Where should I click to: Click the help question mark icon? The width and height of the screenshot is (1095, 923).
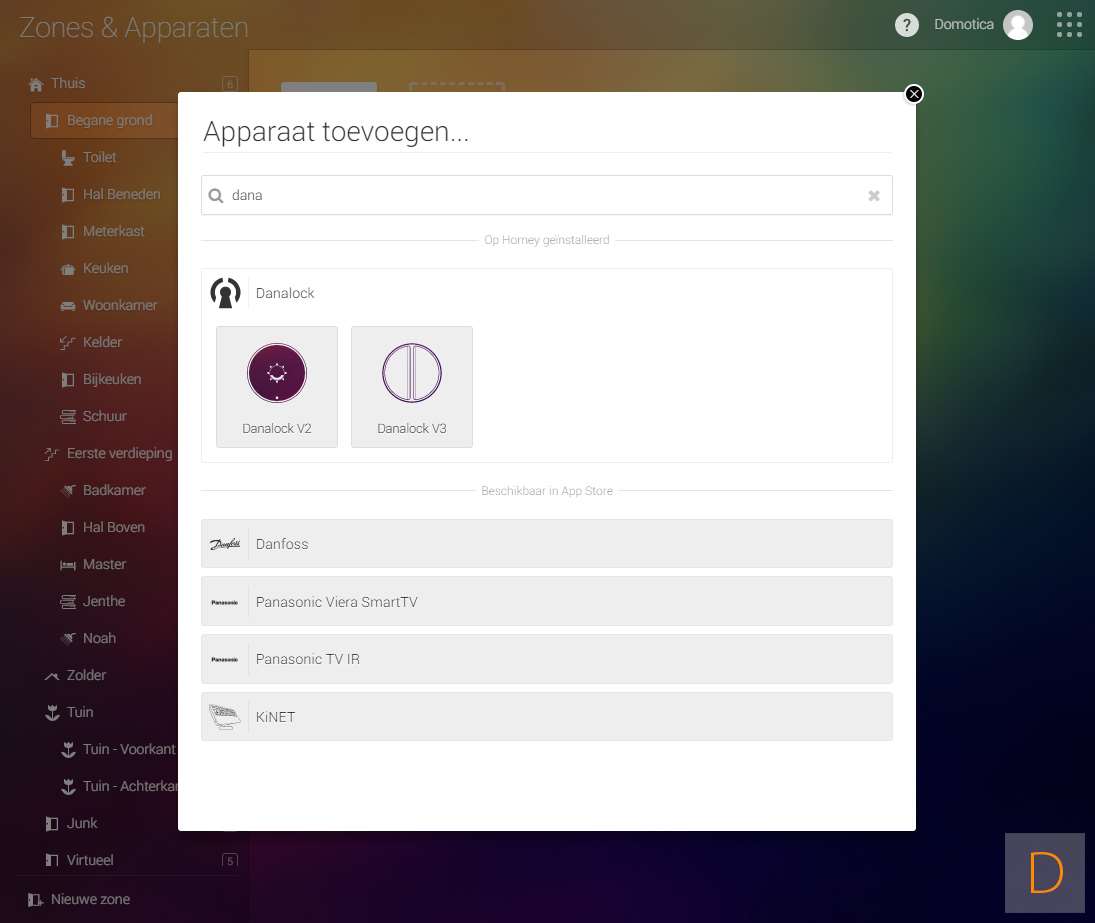[906, 25]
